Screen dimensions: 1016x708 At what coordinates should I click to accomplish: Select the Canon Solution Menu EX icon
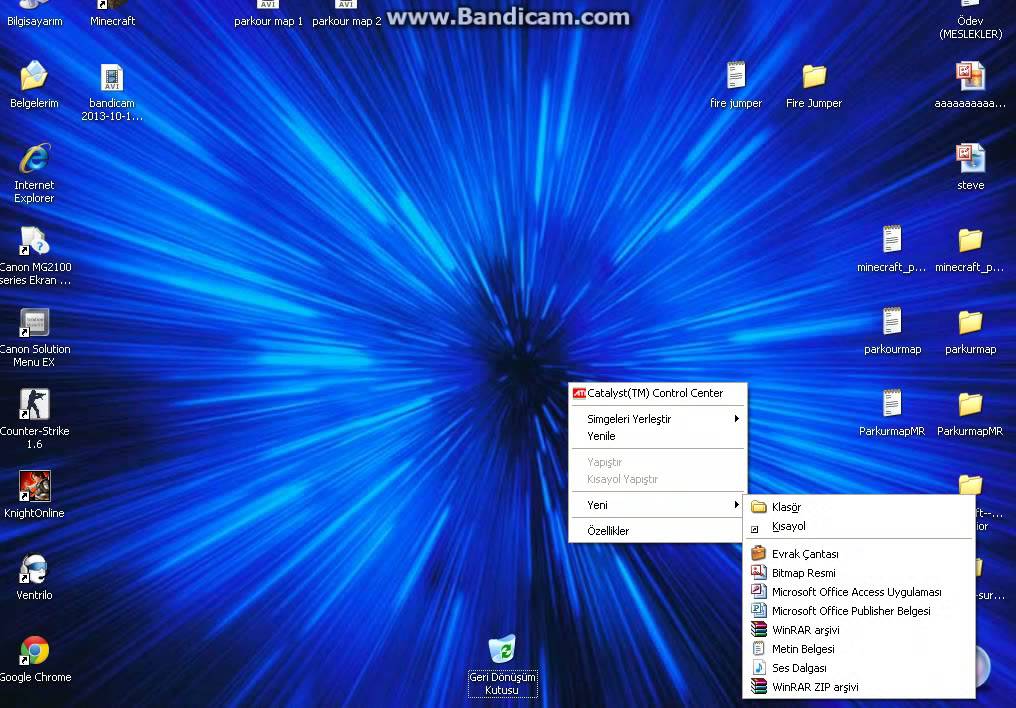point(34,323)
